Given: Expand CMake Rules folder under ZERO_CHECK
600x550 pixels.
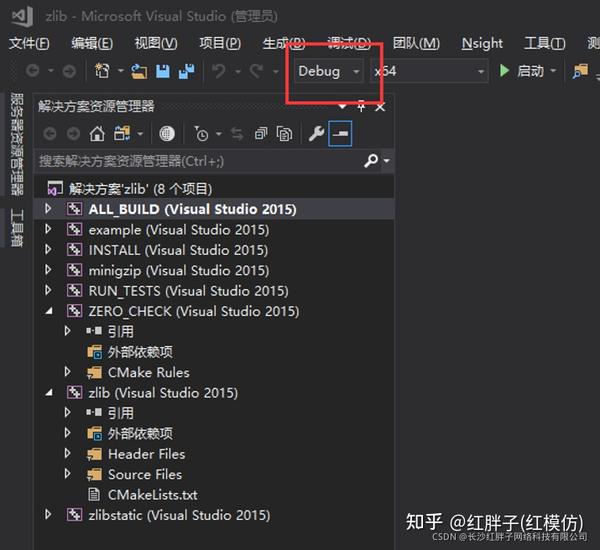Looking at the screenshot, I should 67,372.
